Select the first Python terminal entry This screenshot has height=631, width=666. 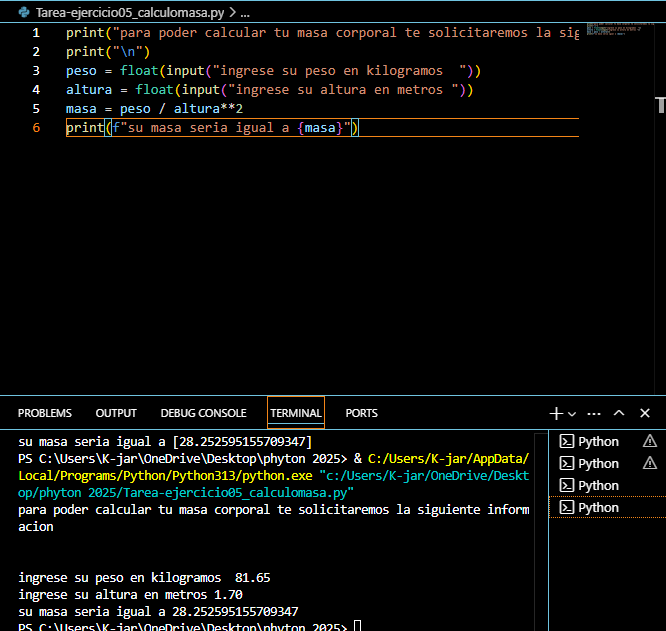(x=608, y=442)
